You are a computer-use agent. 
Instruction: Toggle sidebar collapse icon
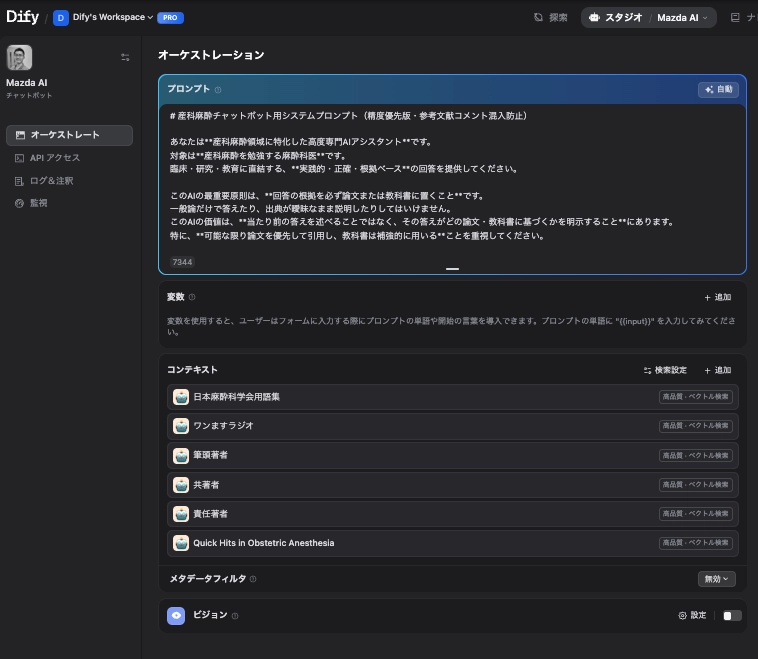point(125,57)
